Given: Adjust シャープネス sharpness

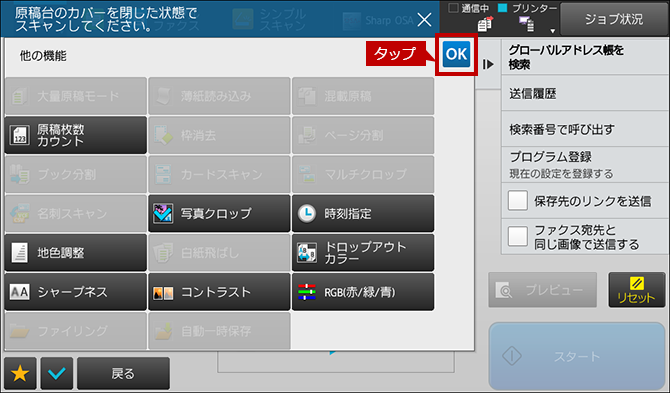Looking at the screenshot, I should [x=76, y=292].
